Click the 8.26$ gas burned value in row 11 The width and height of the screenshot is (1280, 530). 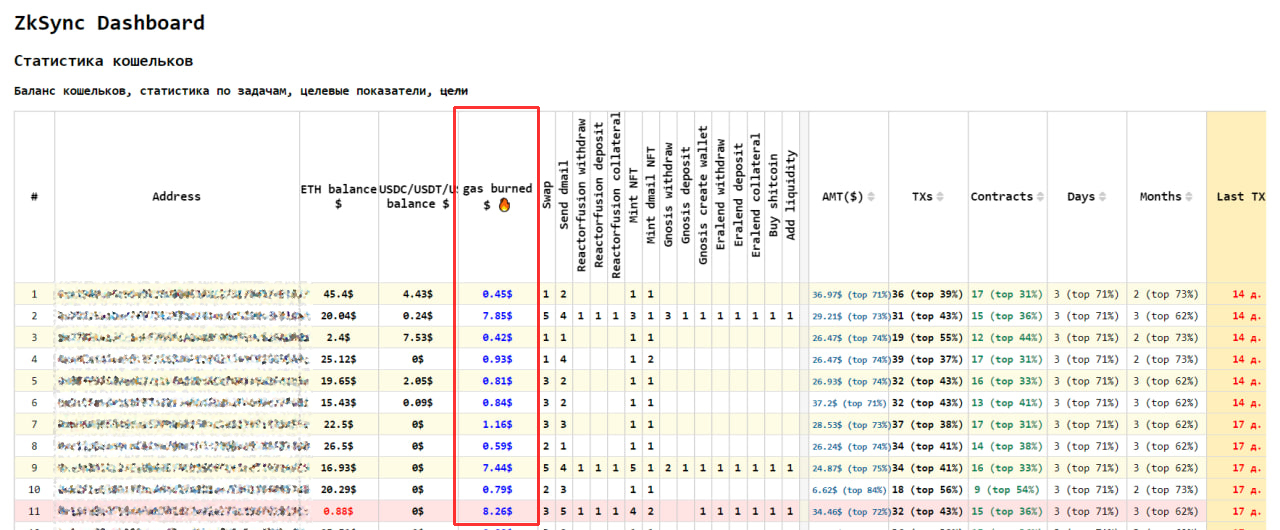tap(497, 511)
